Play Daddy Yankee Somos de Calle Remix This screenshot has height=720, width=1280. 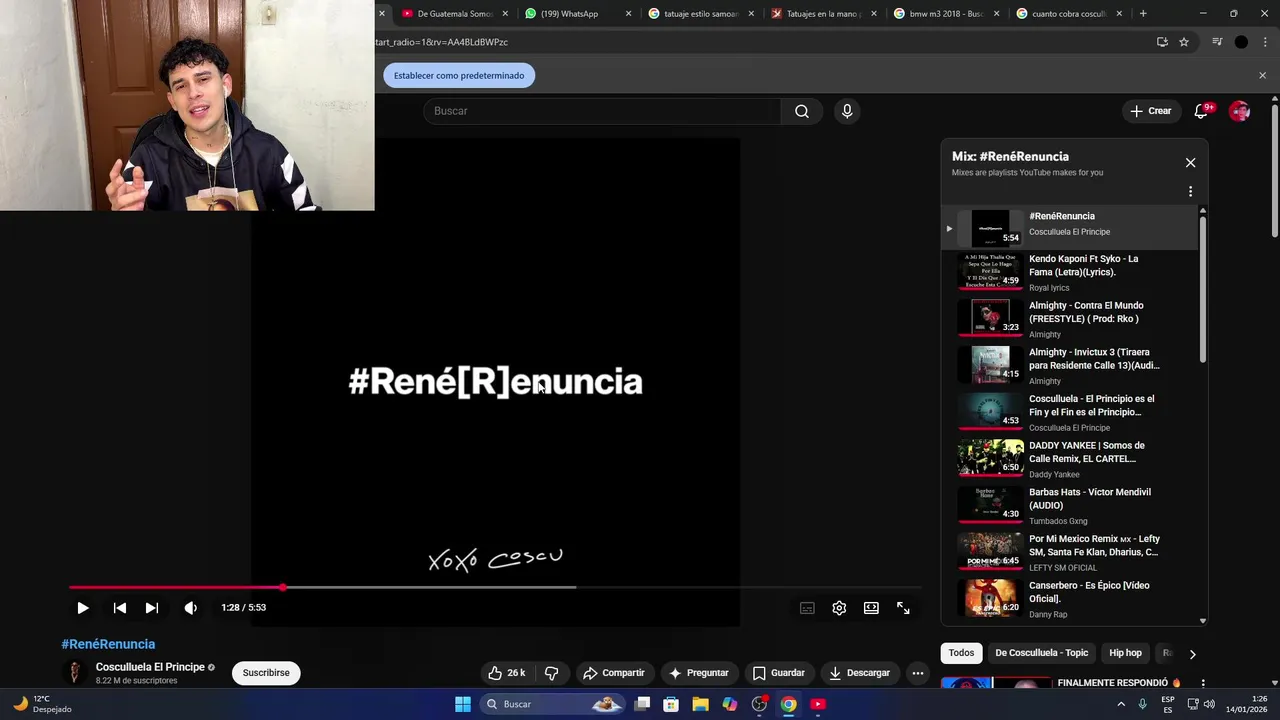[x=1070, y=459]
